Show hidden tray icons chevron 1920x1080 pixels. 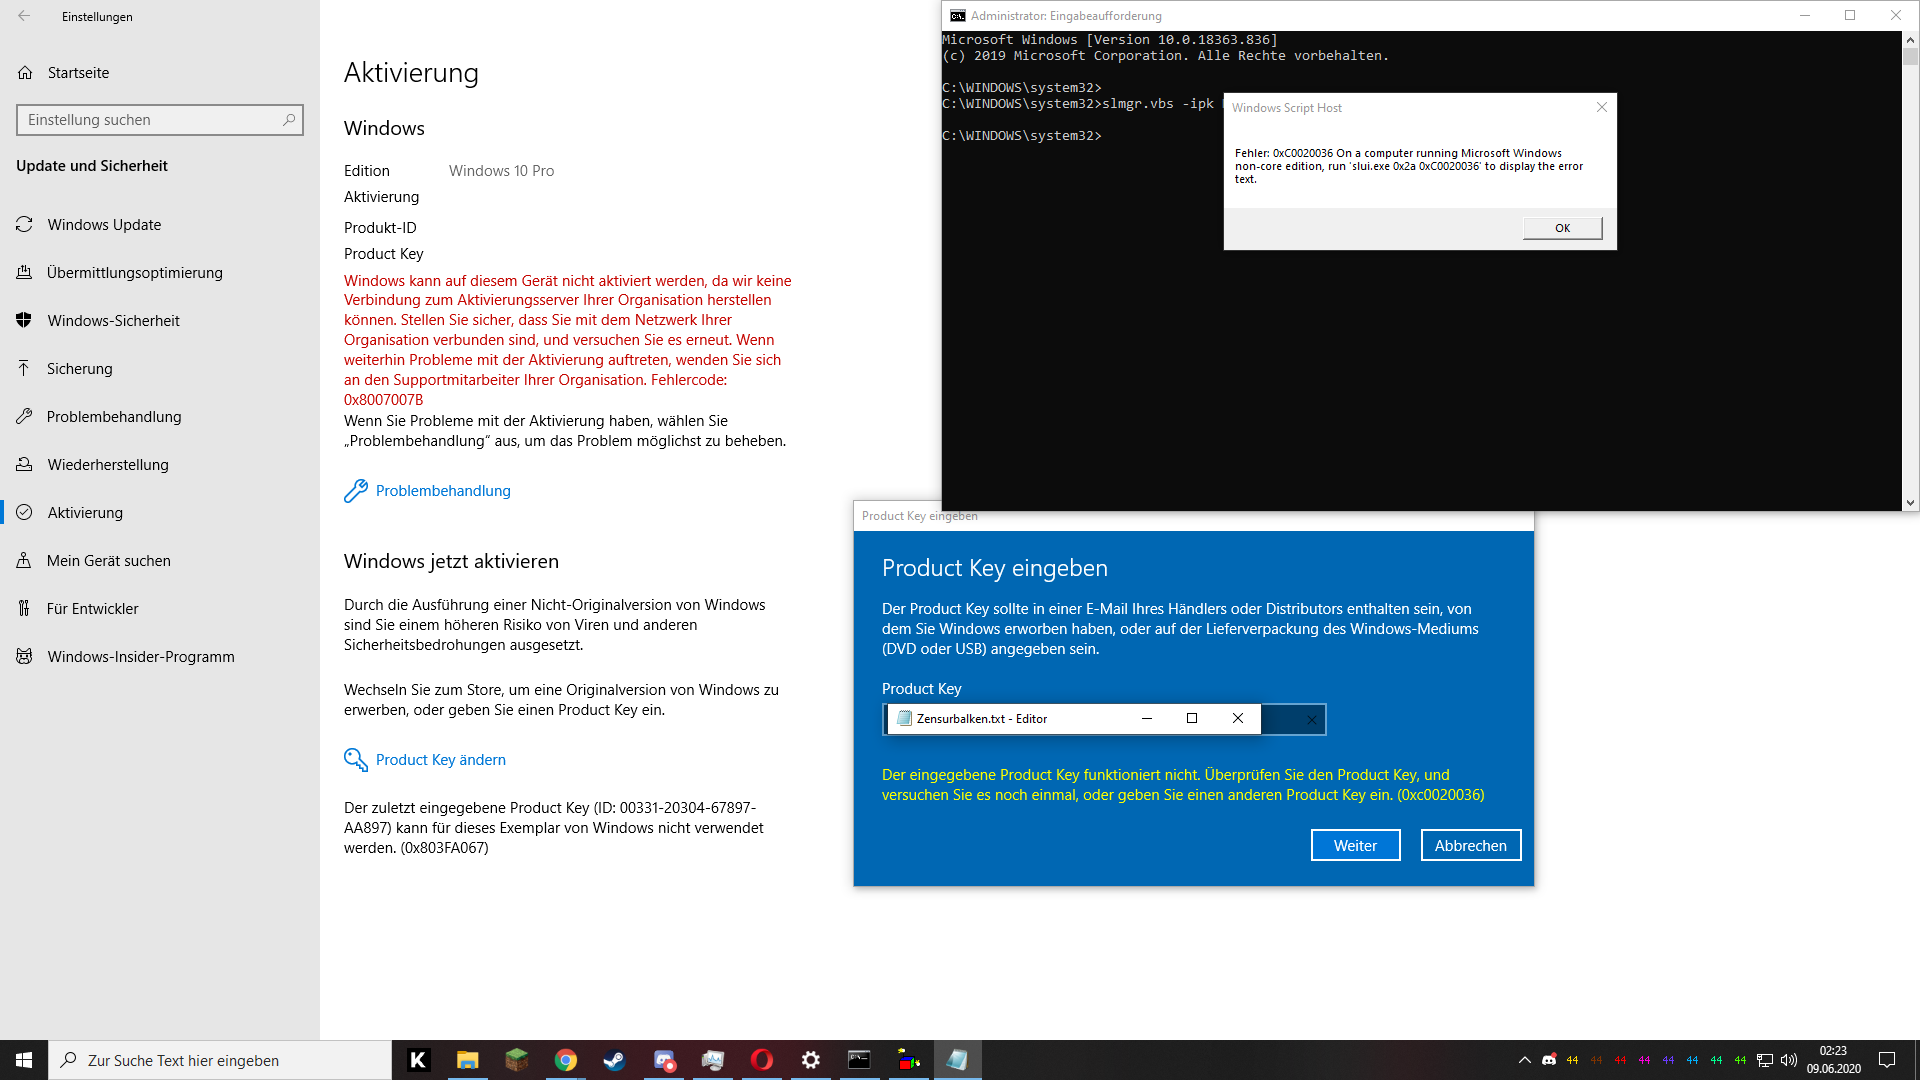pos(1524,1060)
